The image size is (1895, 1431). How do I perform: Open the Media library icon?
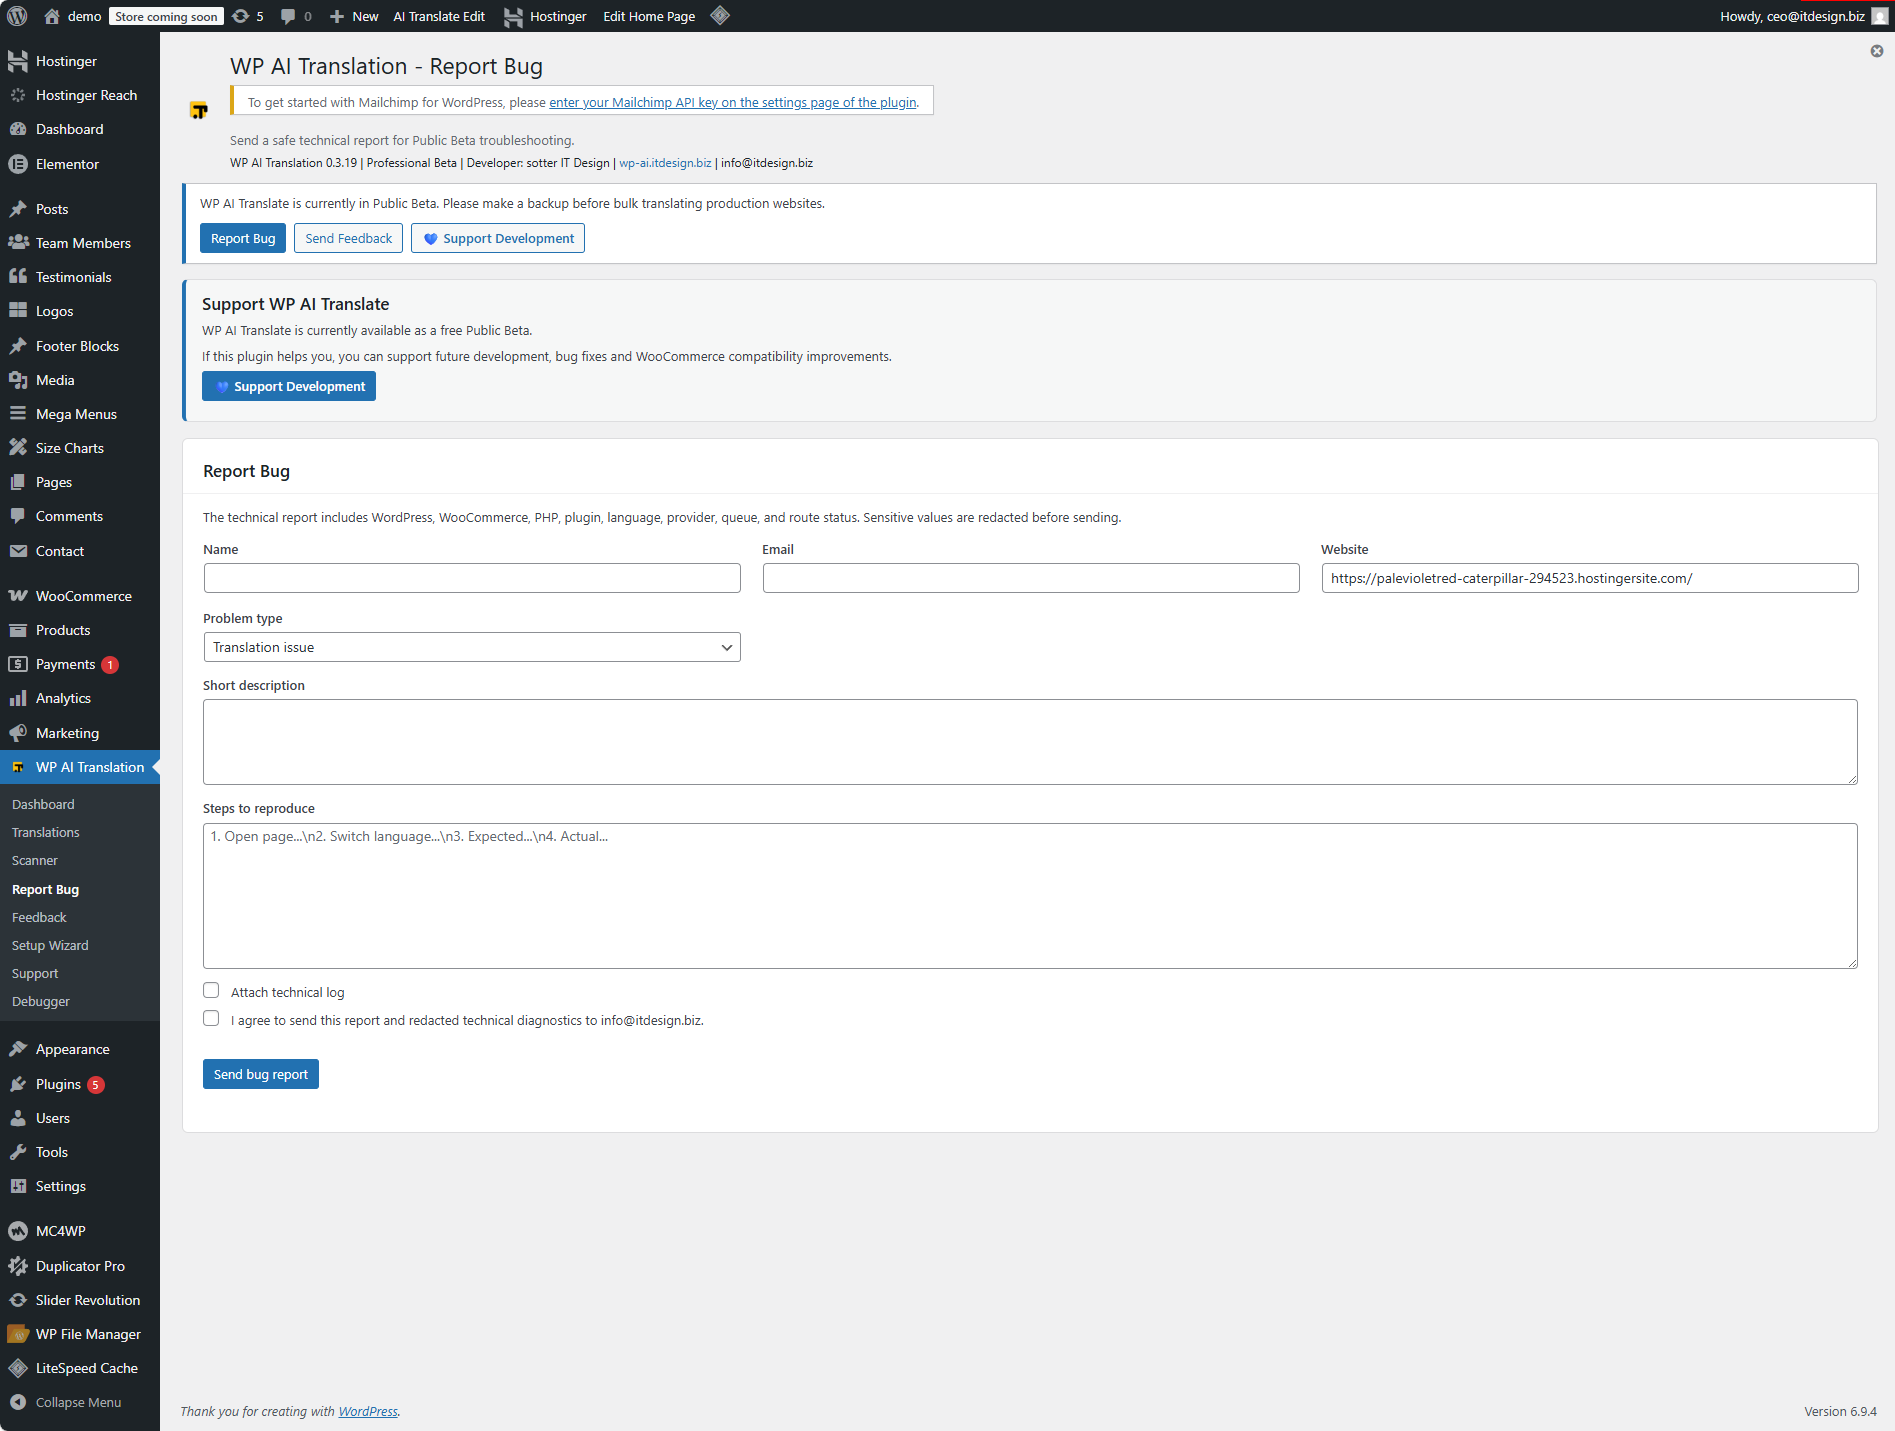click(x=18, y=380)
